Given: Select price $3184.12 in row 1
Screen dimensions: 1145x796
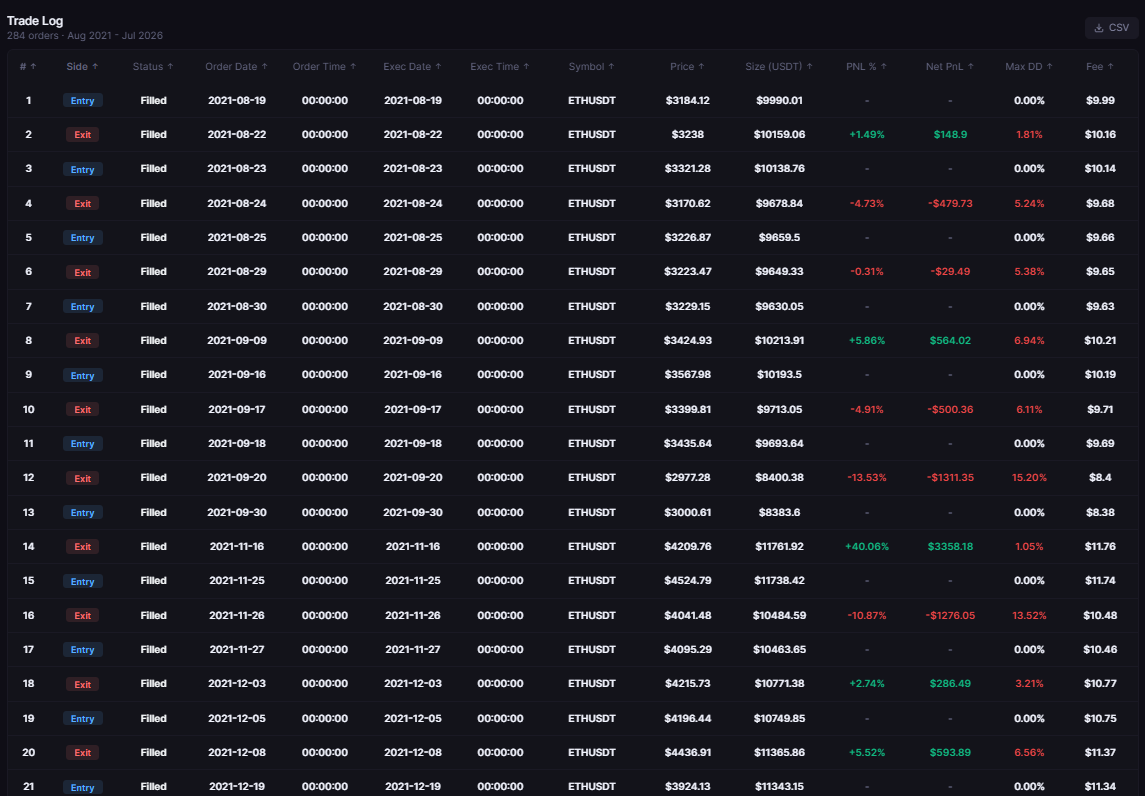Looking at the screenshot, I should (x=687, y=101).
